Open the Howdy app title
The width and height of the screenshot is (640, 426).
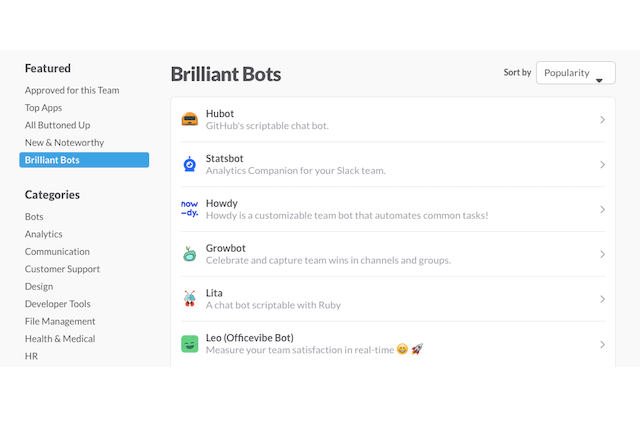[222, 203]
